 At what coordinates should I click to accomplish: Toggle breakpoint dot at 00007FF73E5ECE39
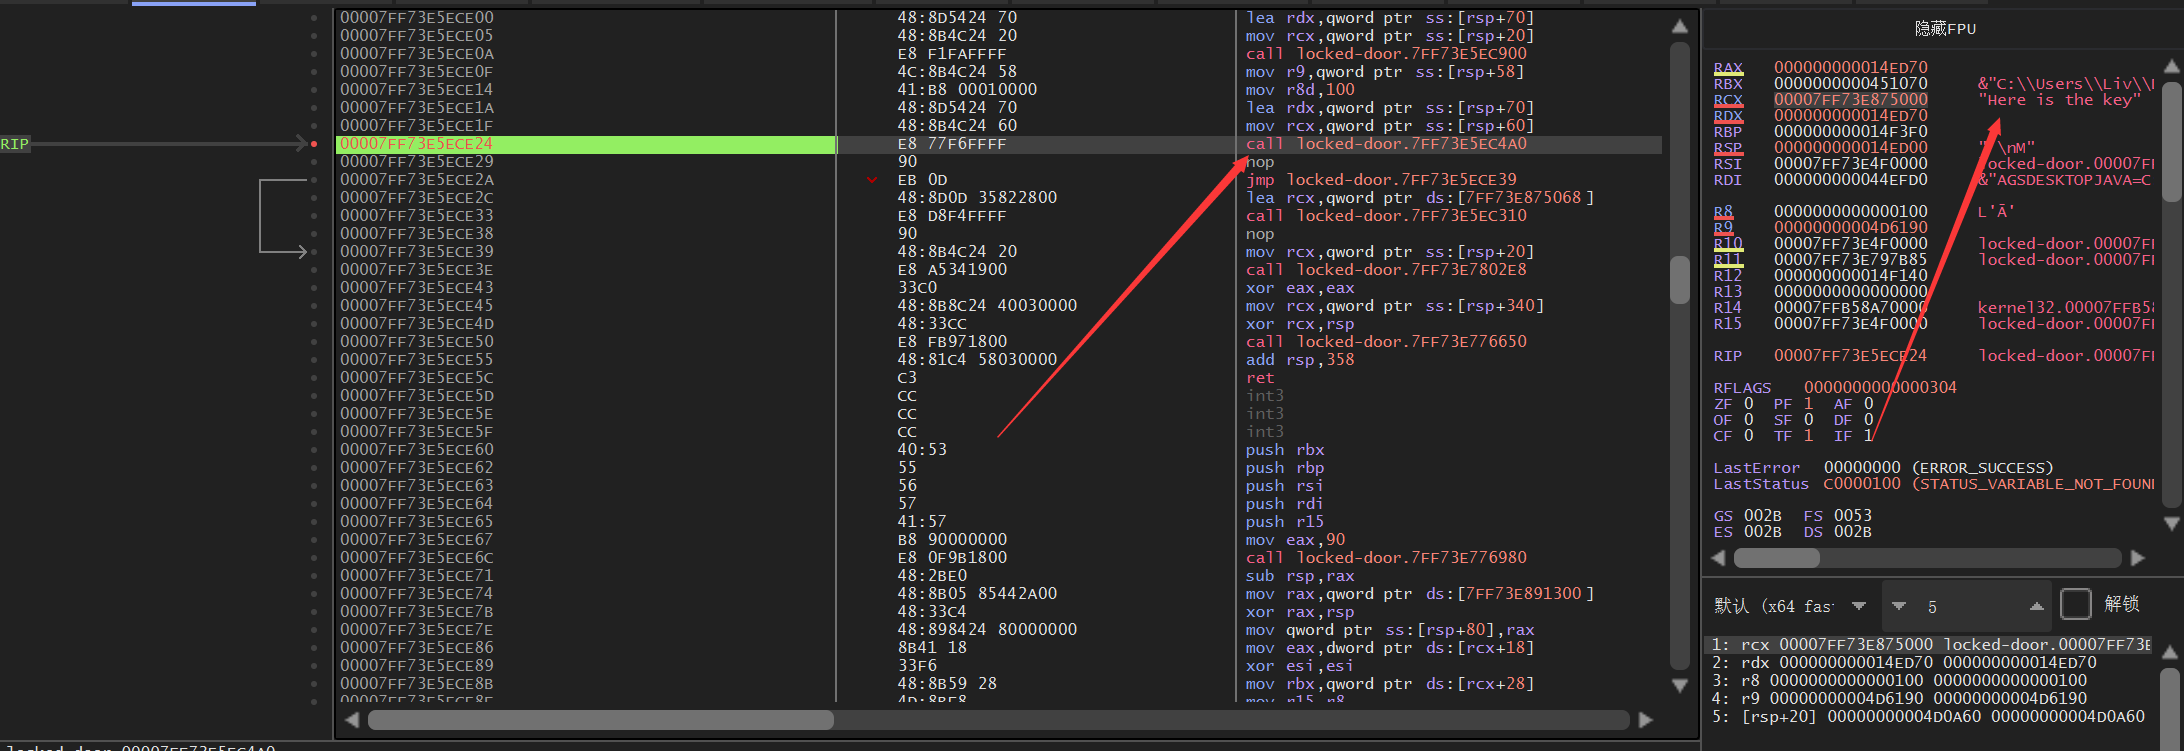point(314,252)
